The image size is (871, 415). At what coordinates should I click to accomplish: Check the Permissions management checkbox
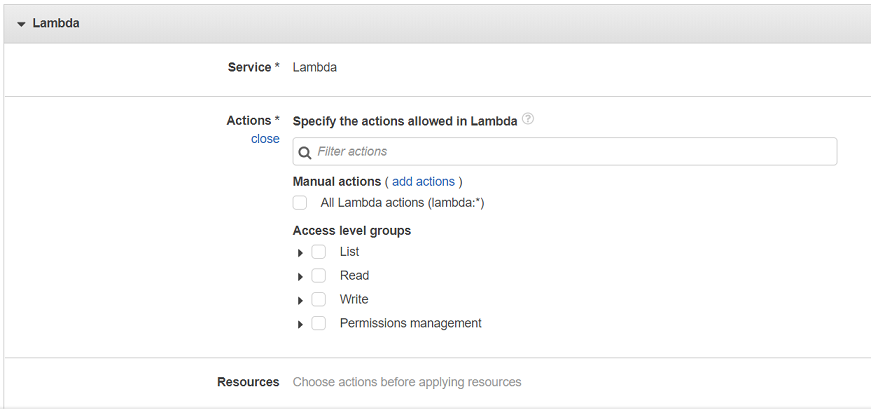click(x=319, y=324)
